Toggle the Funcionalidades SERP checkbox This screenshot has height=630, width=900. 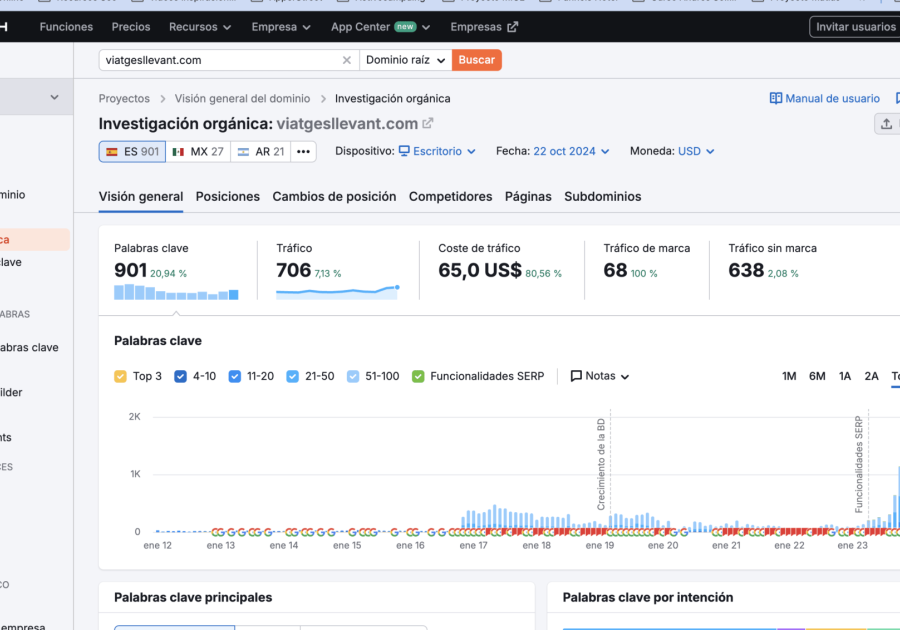coord(418,376)
